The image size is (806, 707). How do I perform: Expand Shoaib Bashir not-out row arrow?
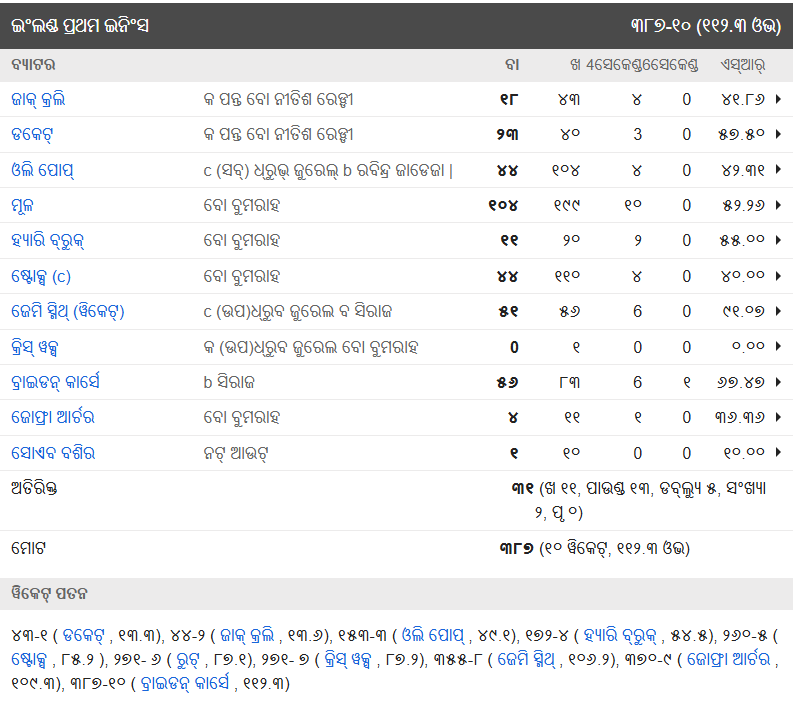coord(779,453)
